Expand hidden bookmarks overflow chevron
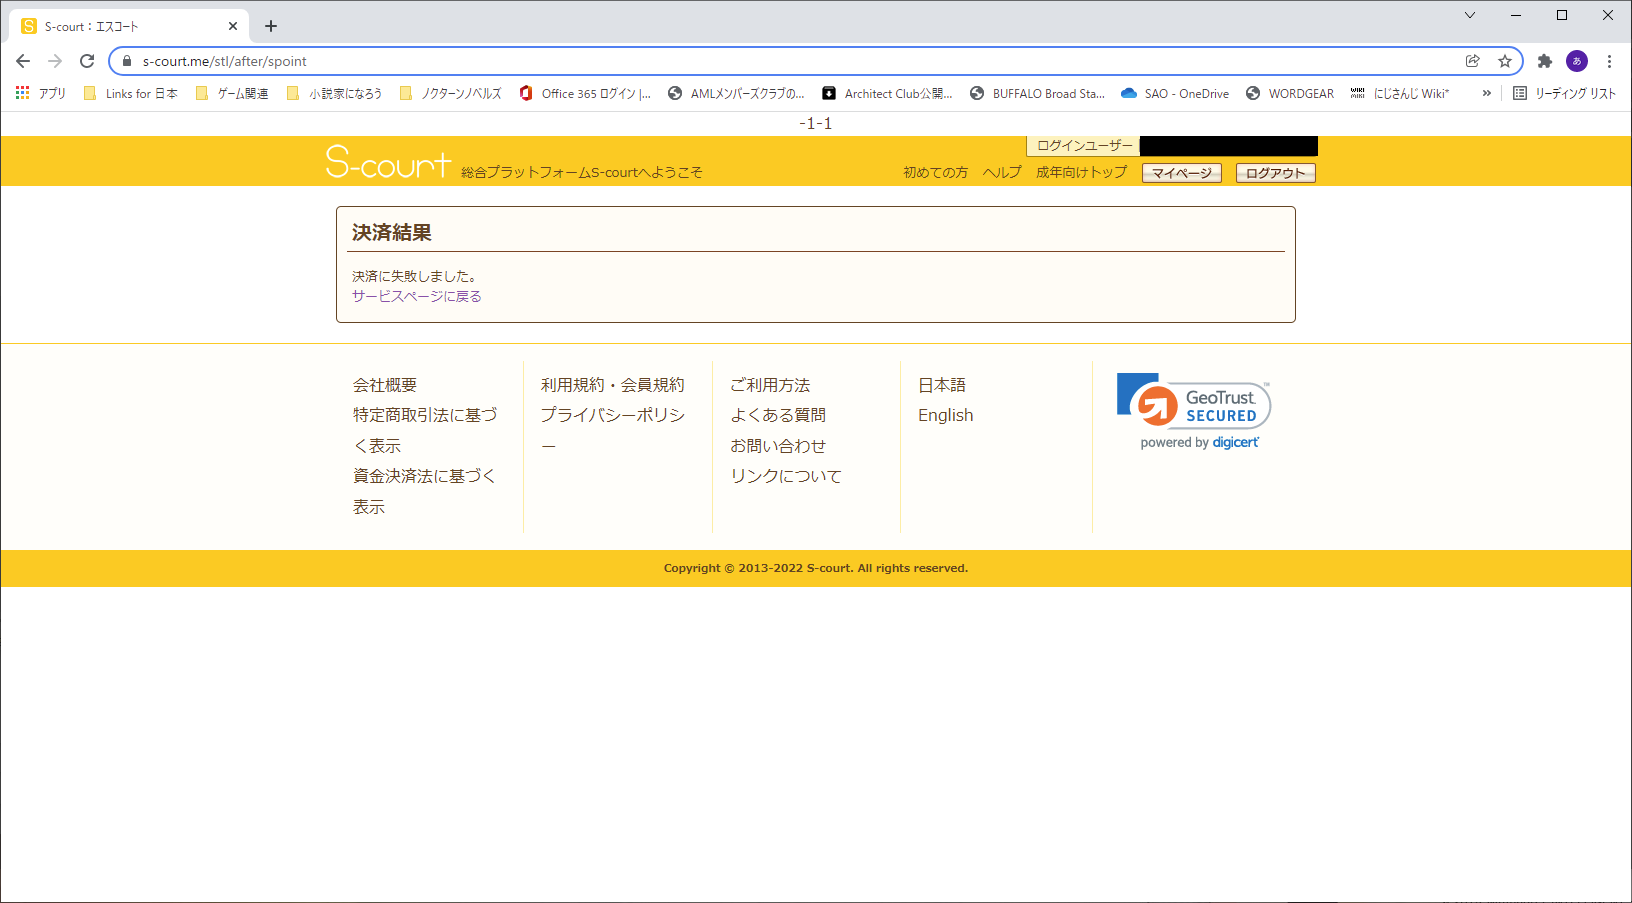 click(1486, 93)
